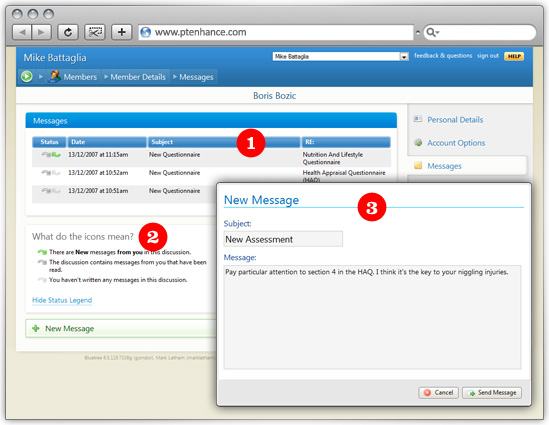The image size is (549, 425).
Task: Click the read-messages legend icon
Action: [x=42, y=262]
